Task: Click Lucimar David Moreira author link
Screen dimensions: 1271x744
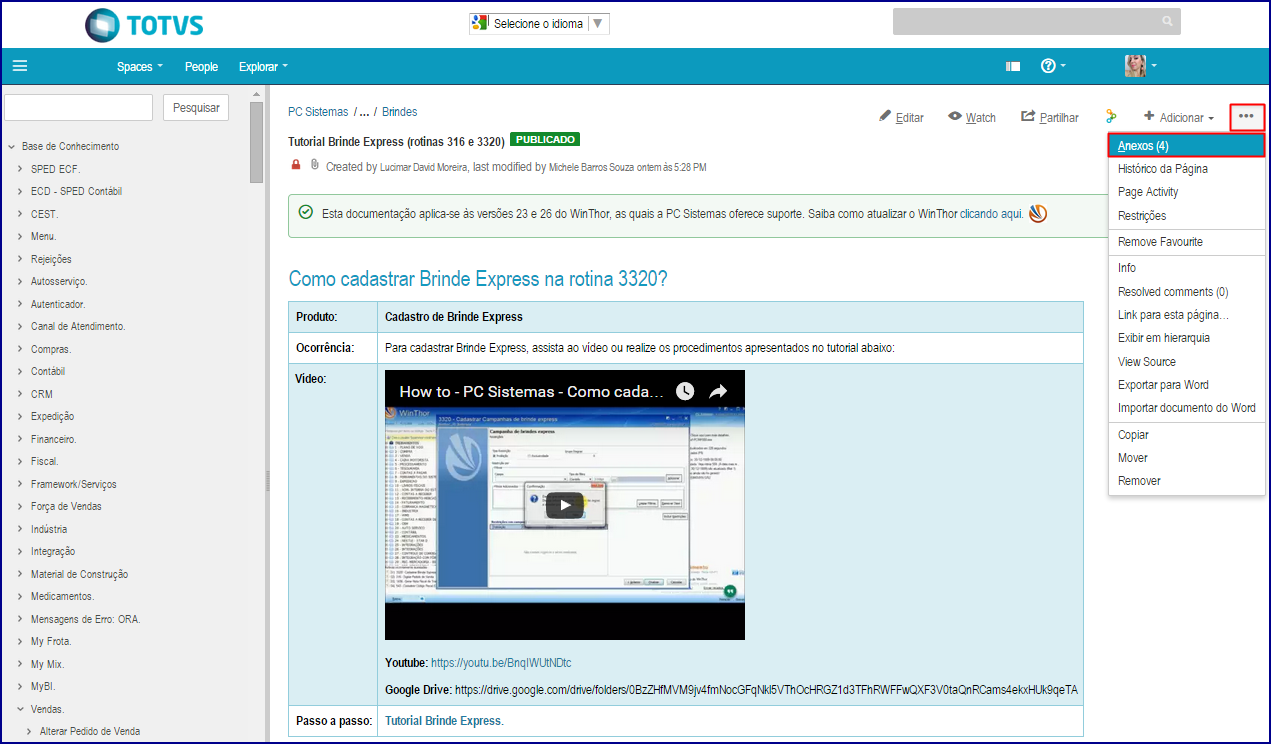Action: [x=424, y=168]
